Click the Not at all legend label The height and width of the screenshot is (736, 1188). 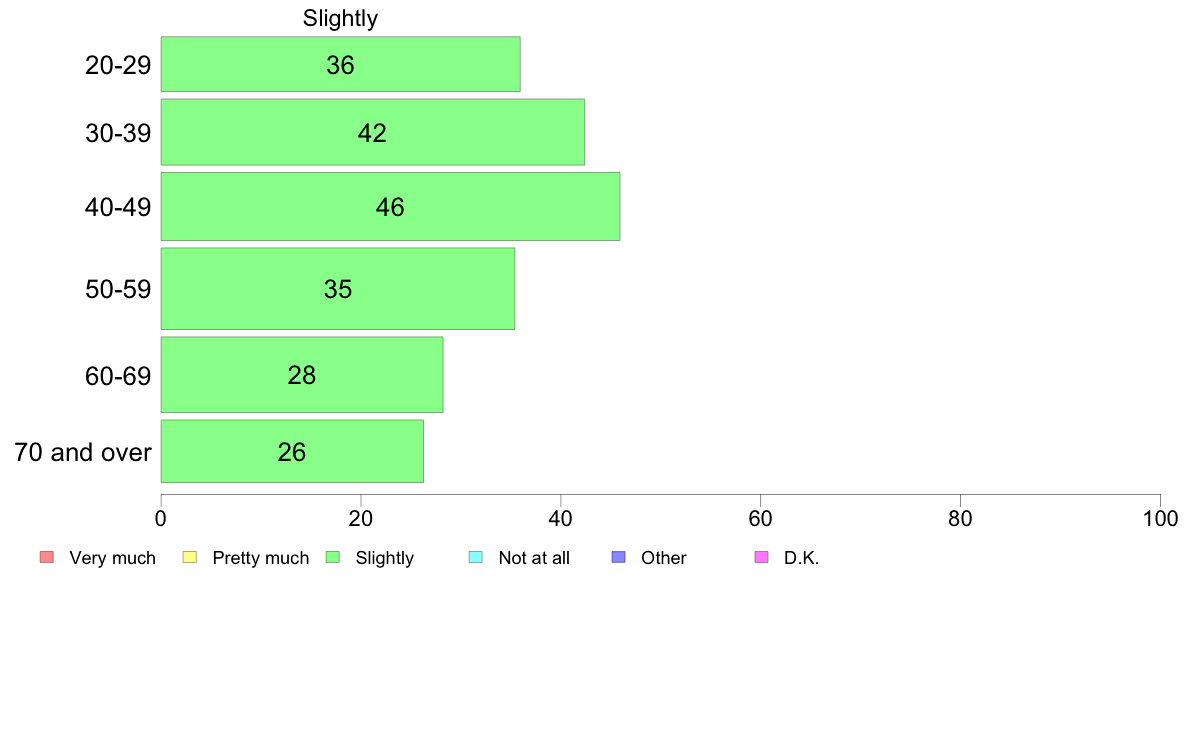(534, 558)
